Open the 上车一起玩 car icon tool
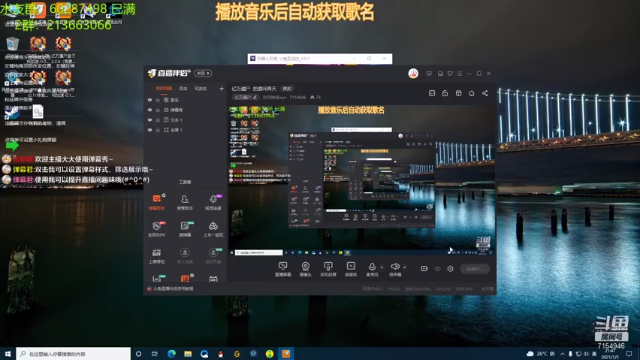Image resolution: width=640 pixels, height=360 pixels. click(213, 229)
